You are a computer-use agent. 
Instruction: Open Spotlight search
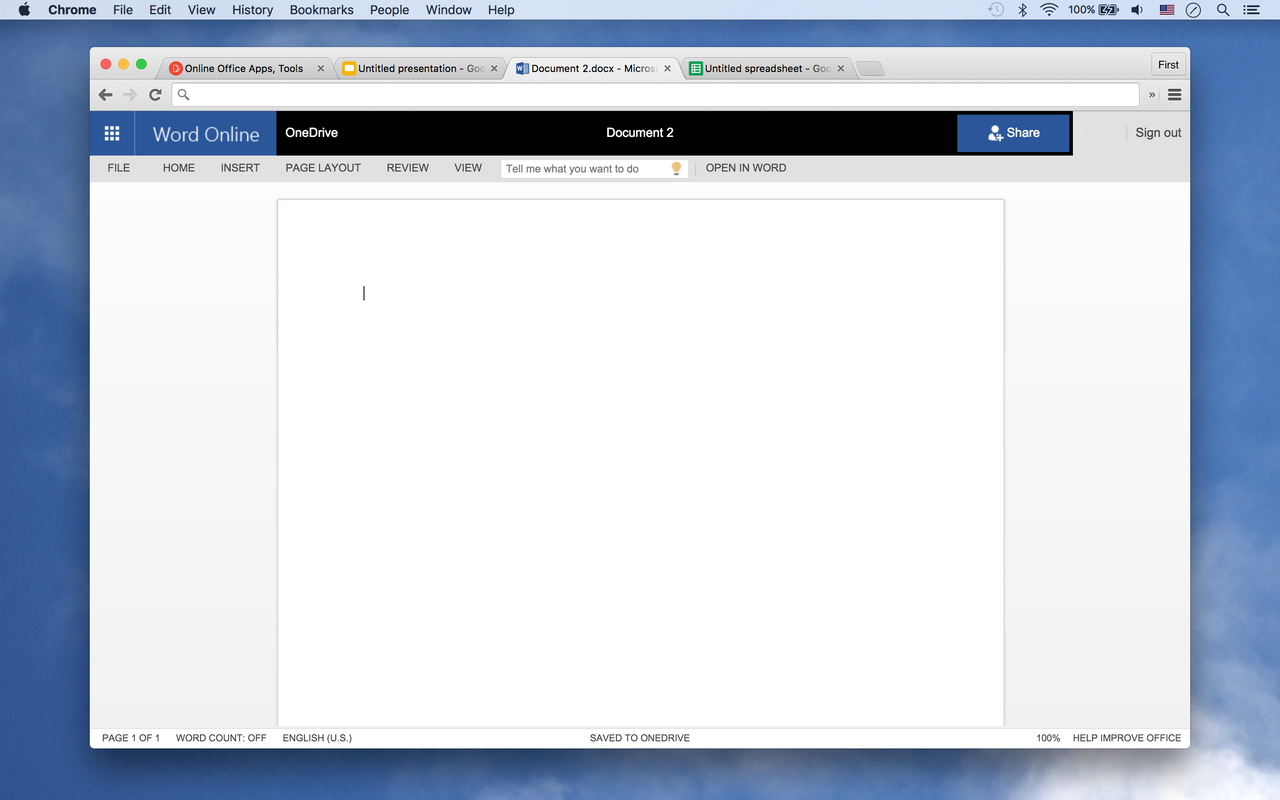[x=1222, y=10]
